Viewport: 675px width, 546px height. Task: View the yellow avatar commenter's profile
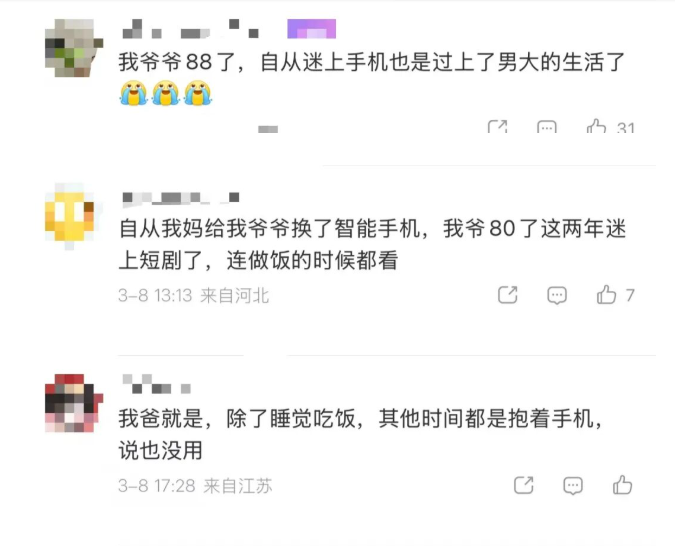tap(70, 216)
